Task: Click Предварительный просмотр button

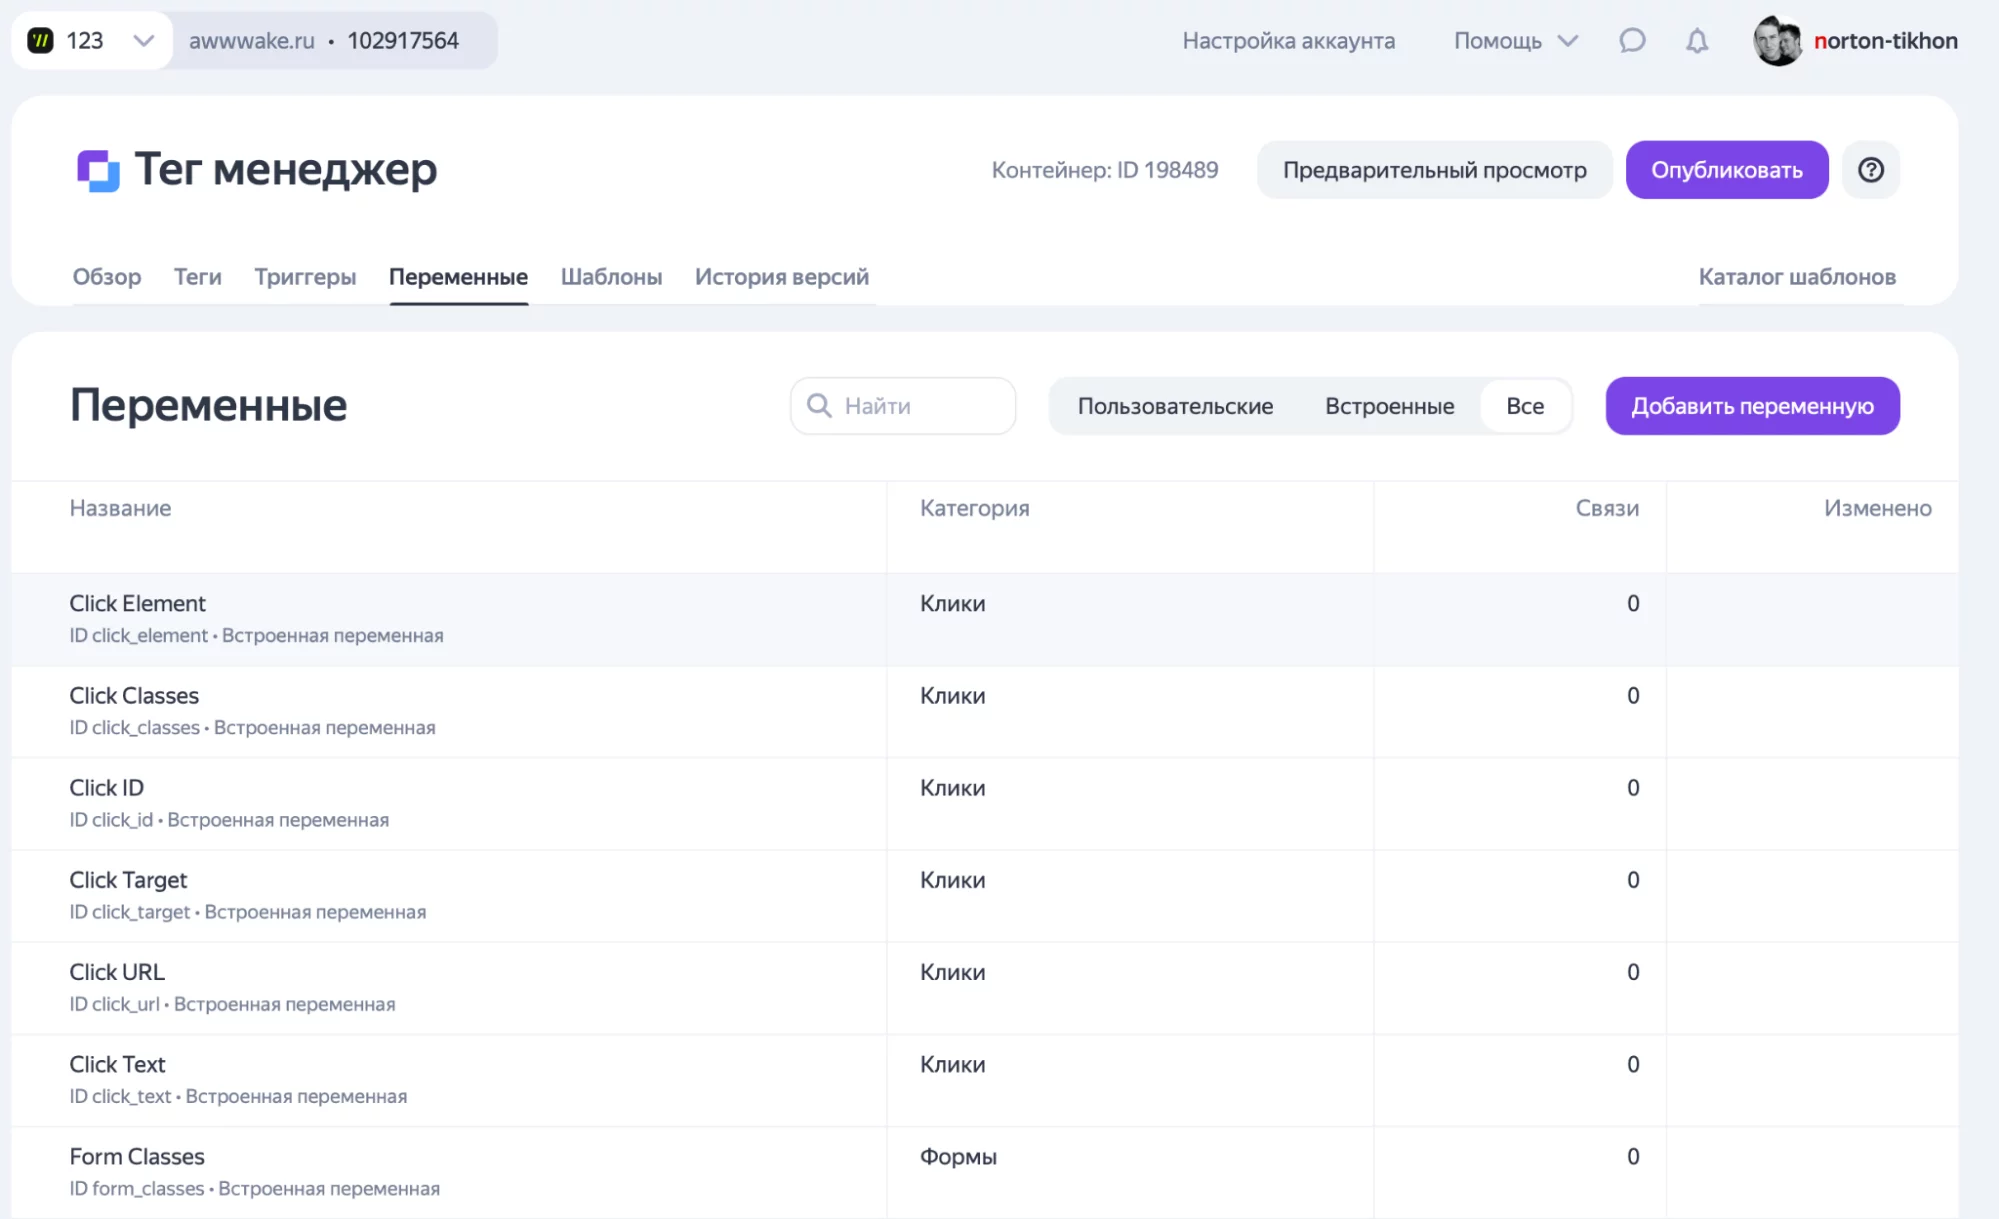Action: coord(1434,170)
